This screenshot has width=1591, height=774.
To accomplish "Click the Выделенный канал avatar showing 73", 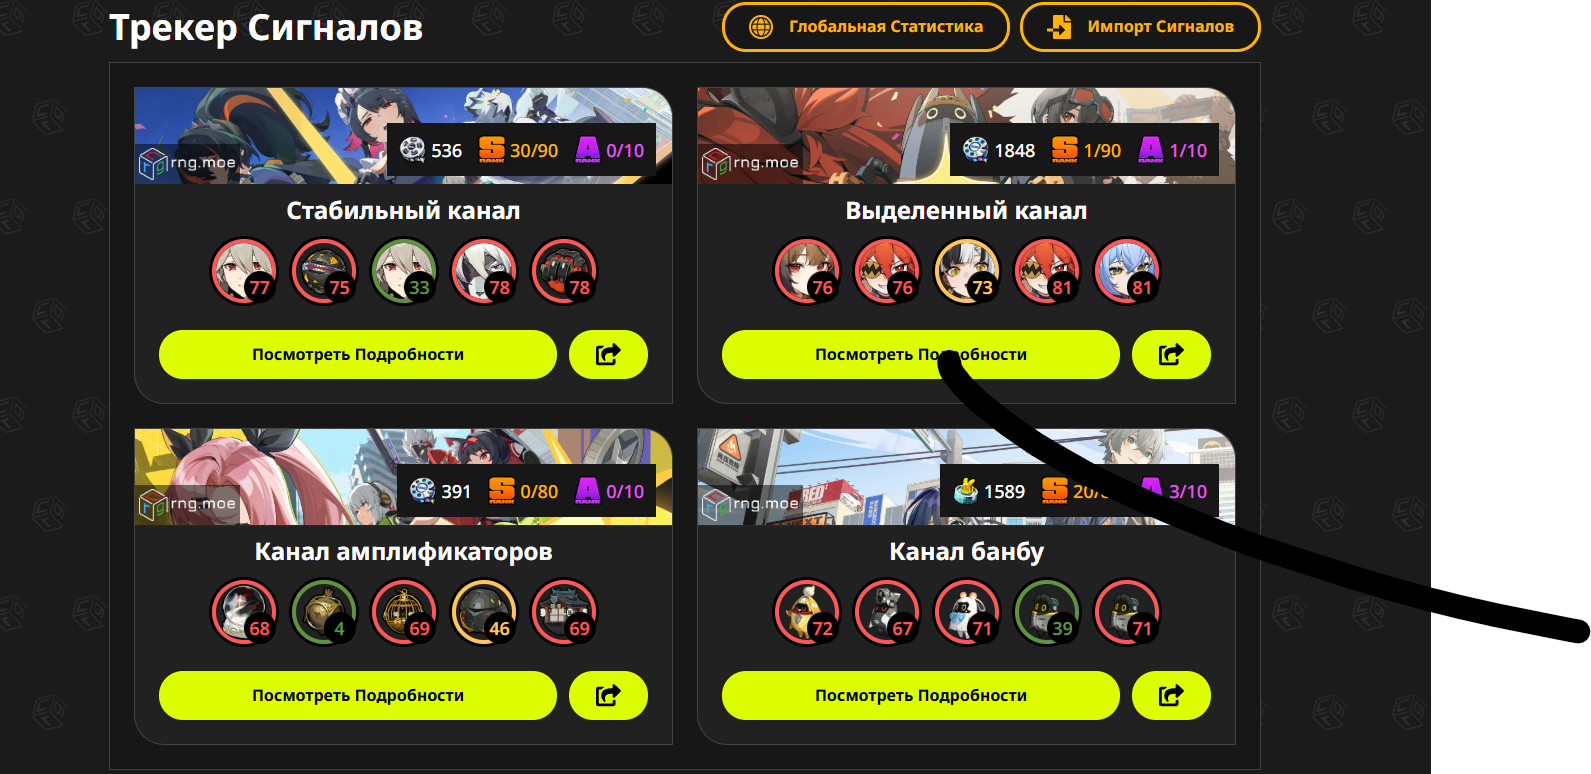I will pos(967,271).
